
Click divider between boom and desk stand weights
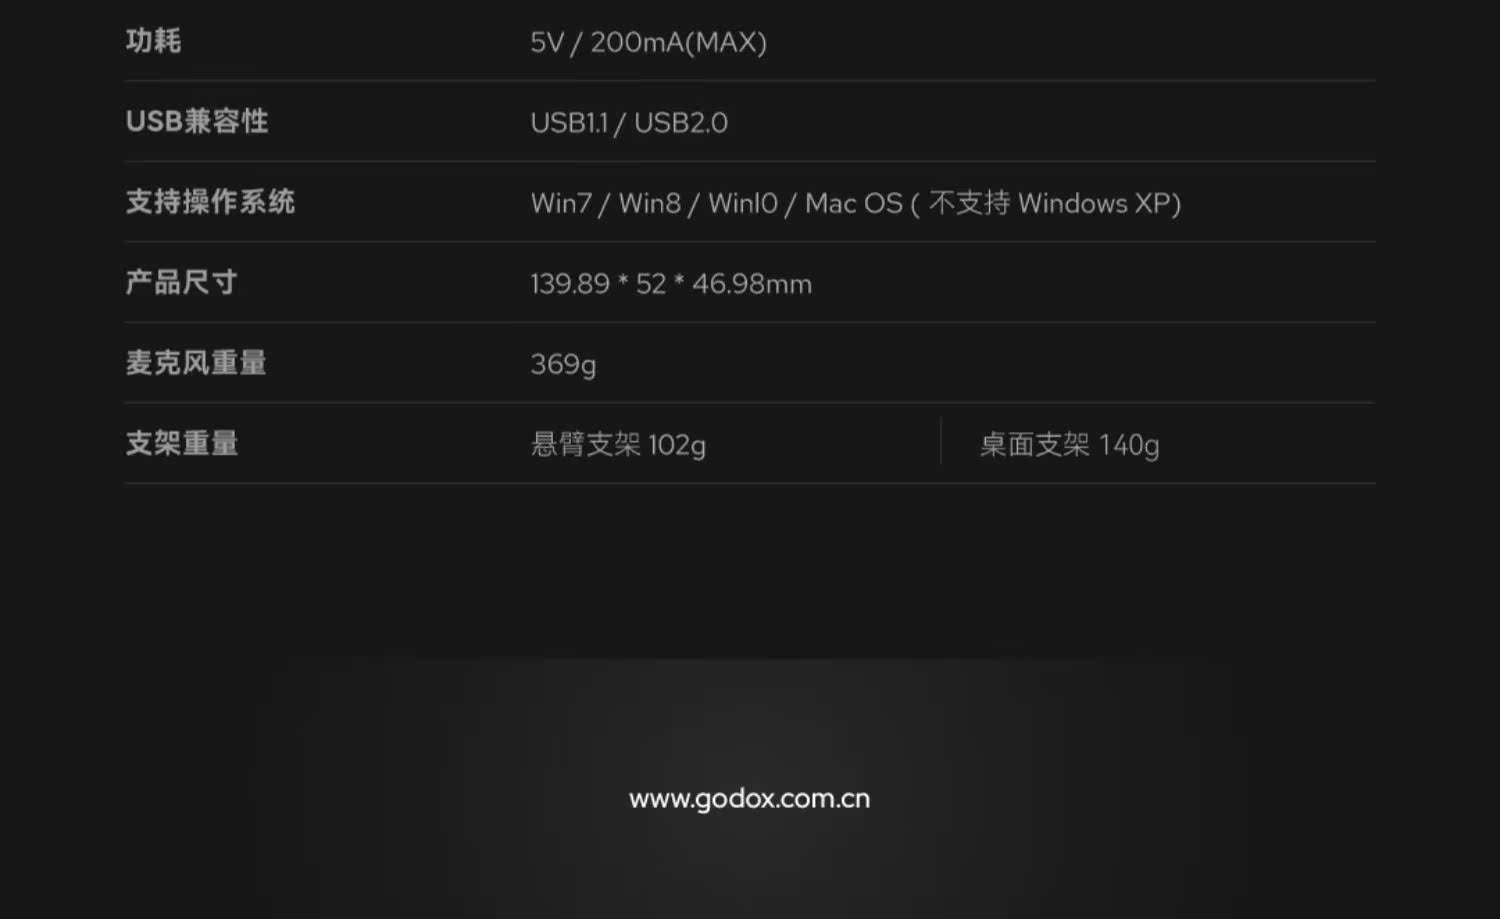pos(940,441)
